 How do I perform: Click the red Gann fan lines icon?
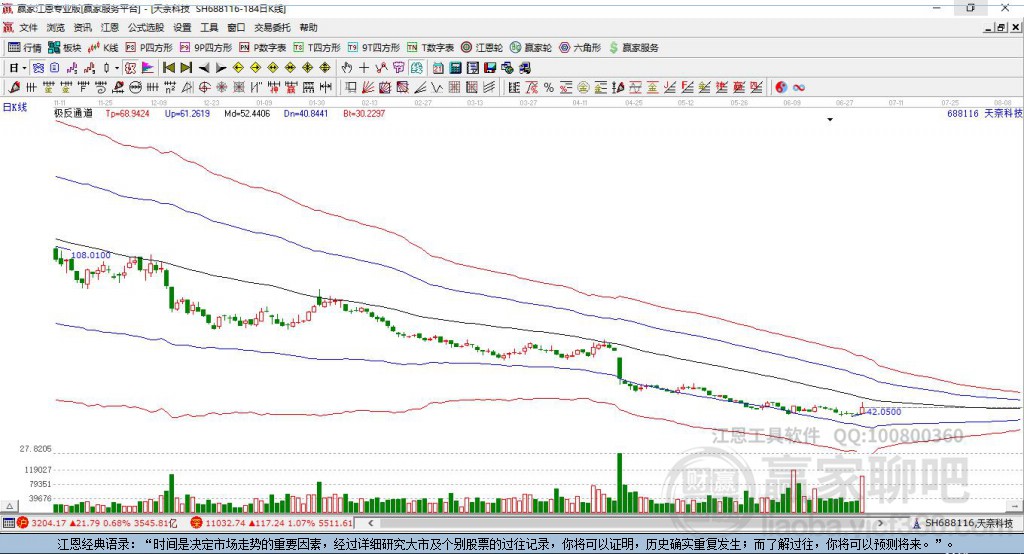(x=368, y=88)
